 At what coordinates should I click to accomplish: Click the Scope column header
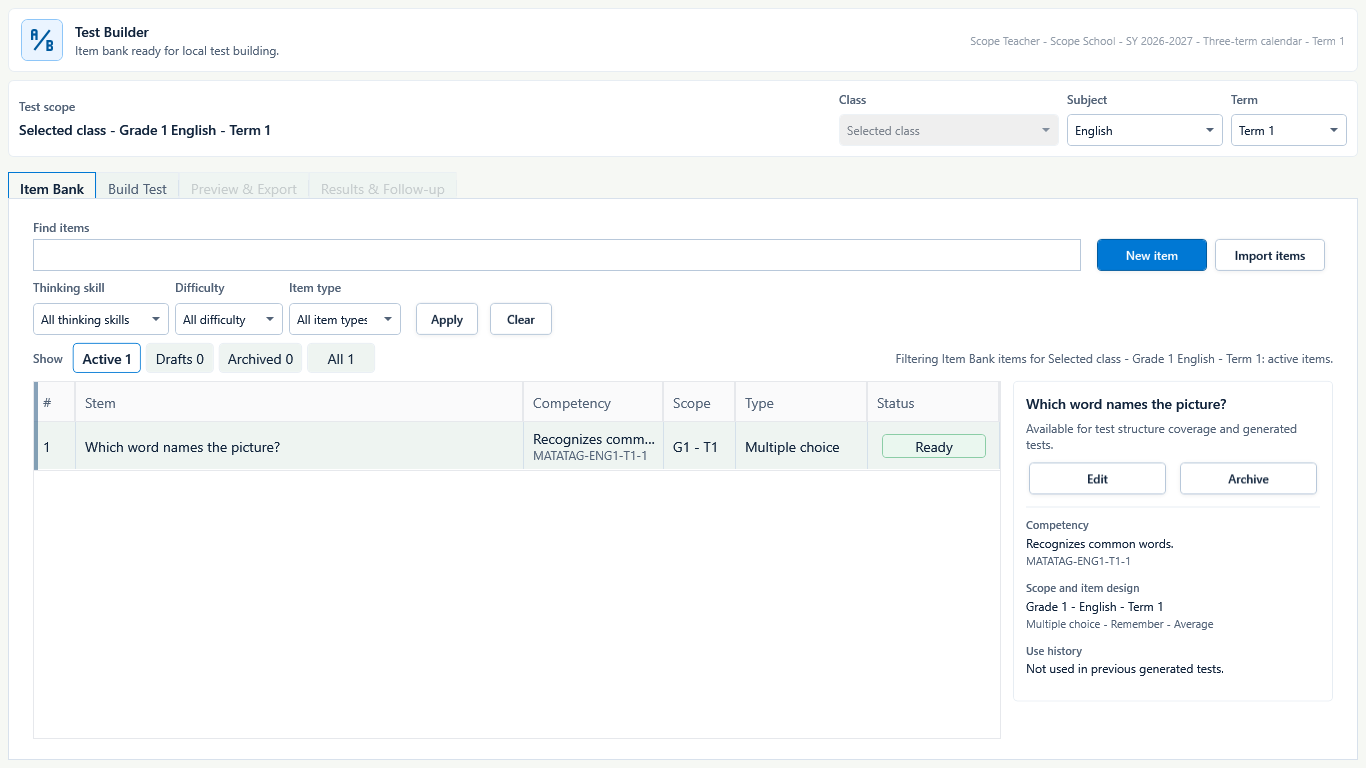tap(699, 403)
